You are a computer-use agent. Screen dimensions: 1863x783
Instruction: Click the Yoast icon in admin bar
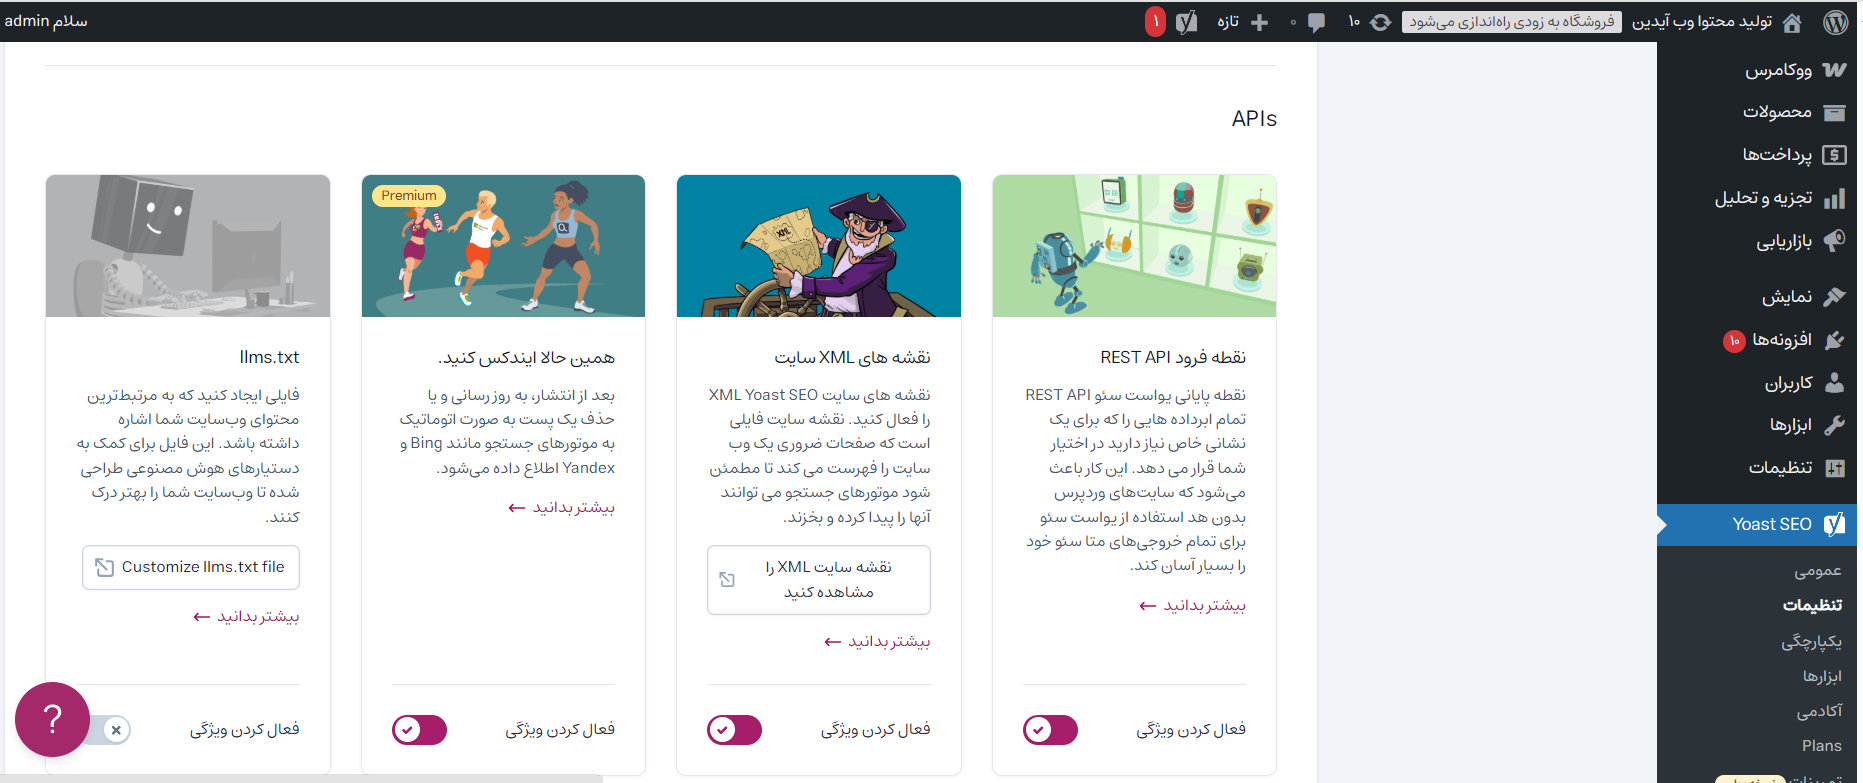pyautogui.click(x=1186, y=22)
